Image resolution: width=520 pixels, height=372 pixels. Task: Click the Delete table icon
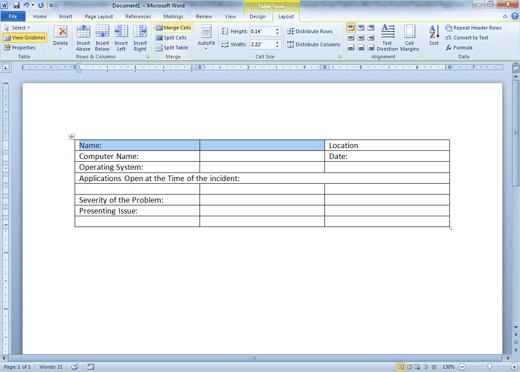[x=60, y=32]
